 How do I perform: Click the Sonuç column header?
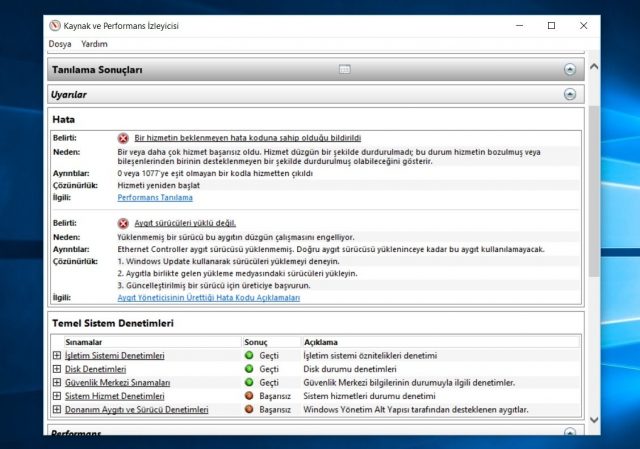[x=271, y=342]
